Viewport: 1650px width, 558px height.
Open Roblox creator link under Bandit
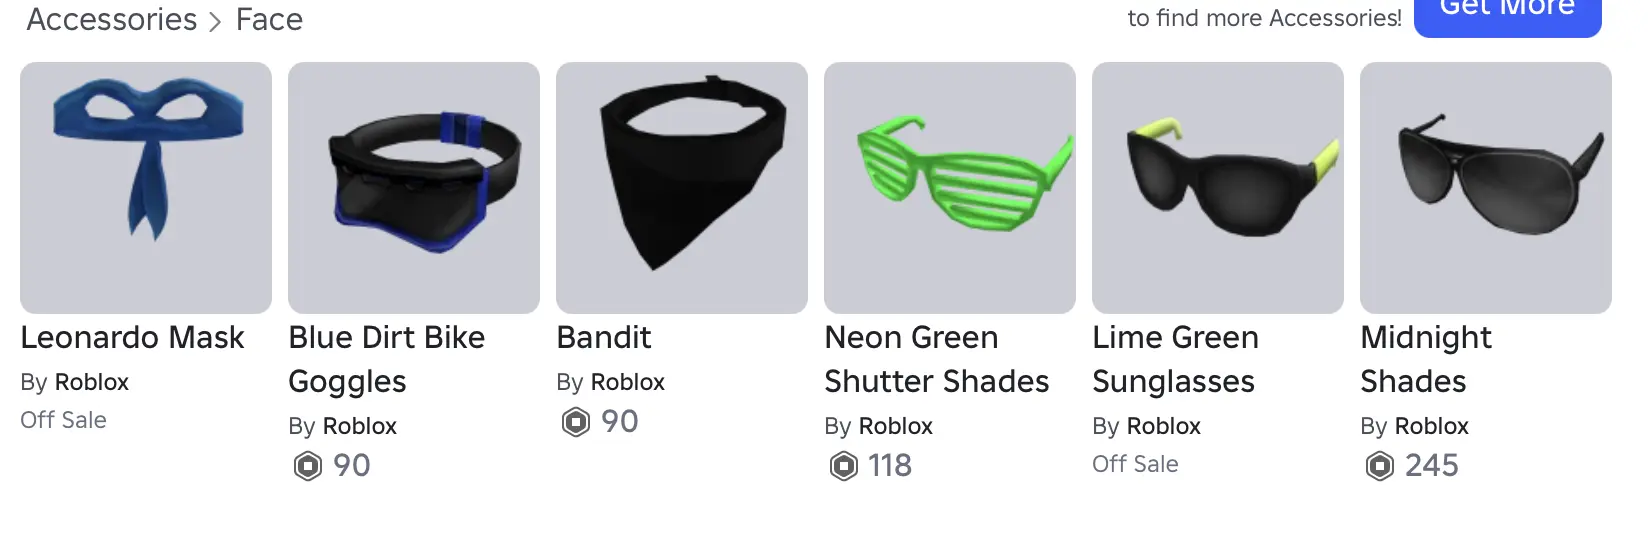pos(627,382)
